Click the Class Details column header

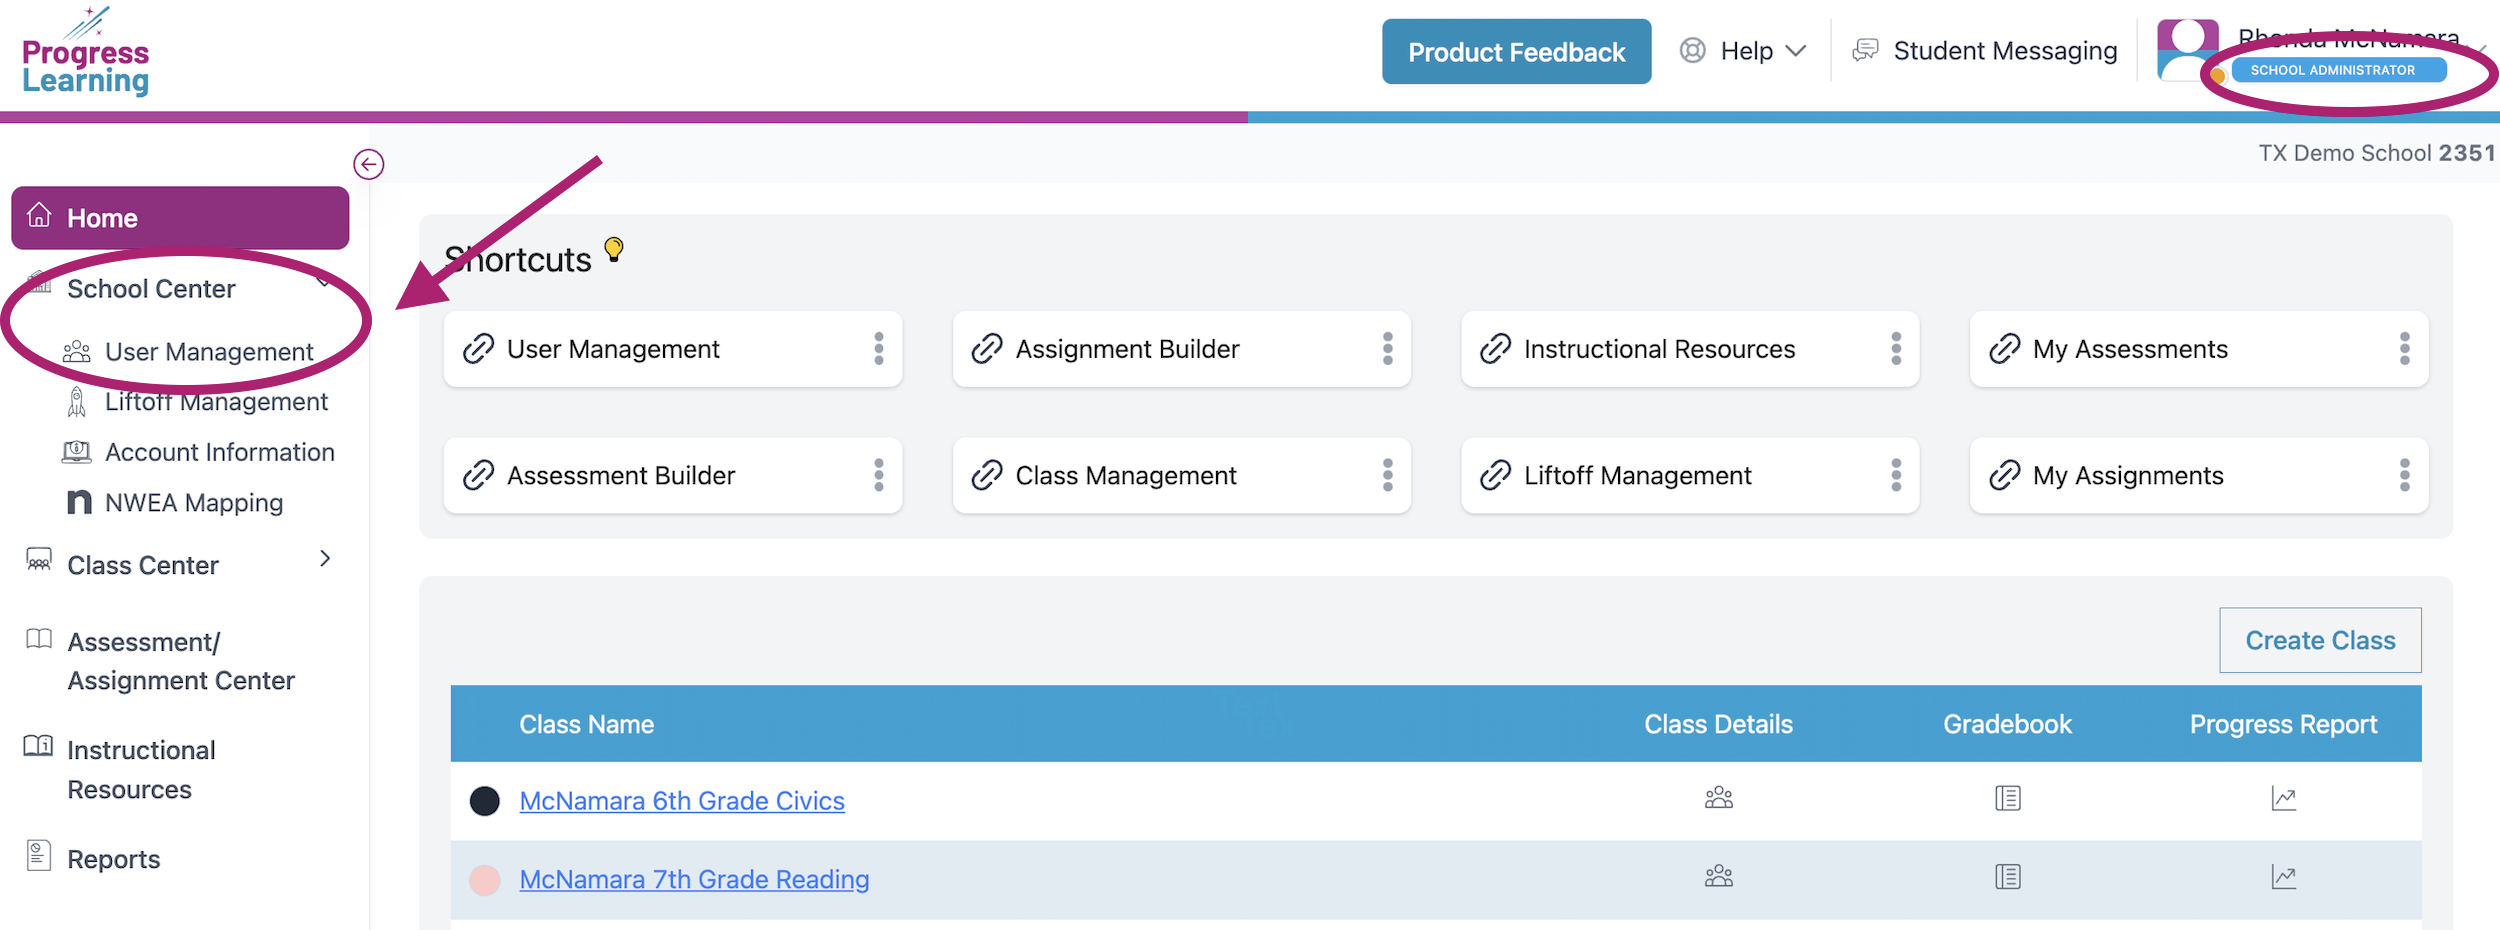1718,724
